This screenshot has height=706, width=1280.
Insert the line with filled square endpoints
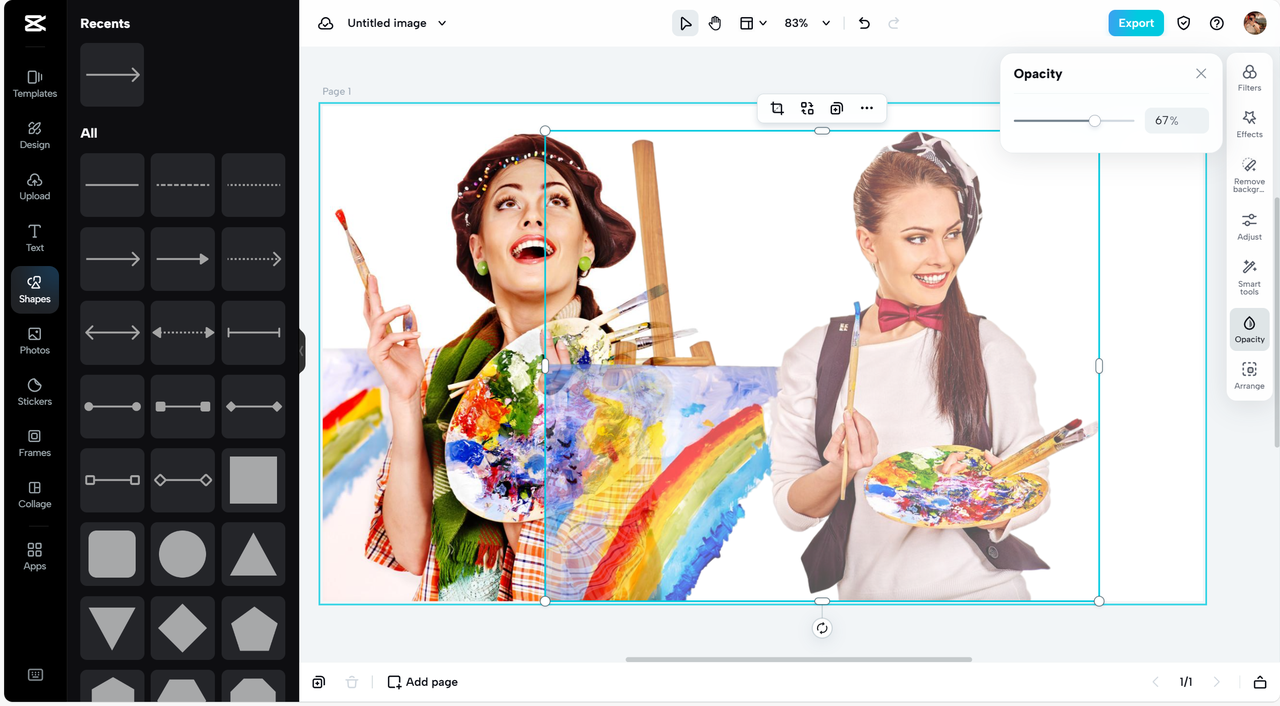pyautogui.click(x=183, y=407)
